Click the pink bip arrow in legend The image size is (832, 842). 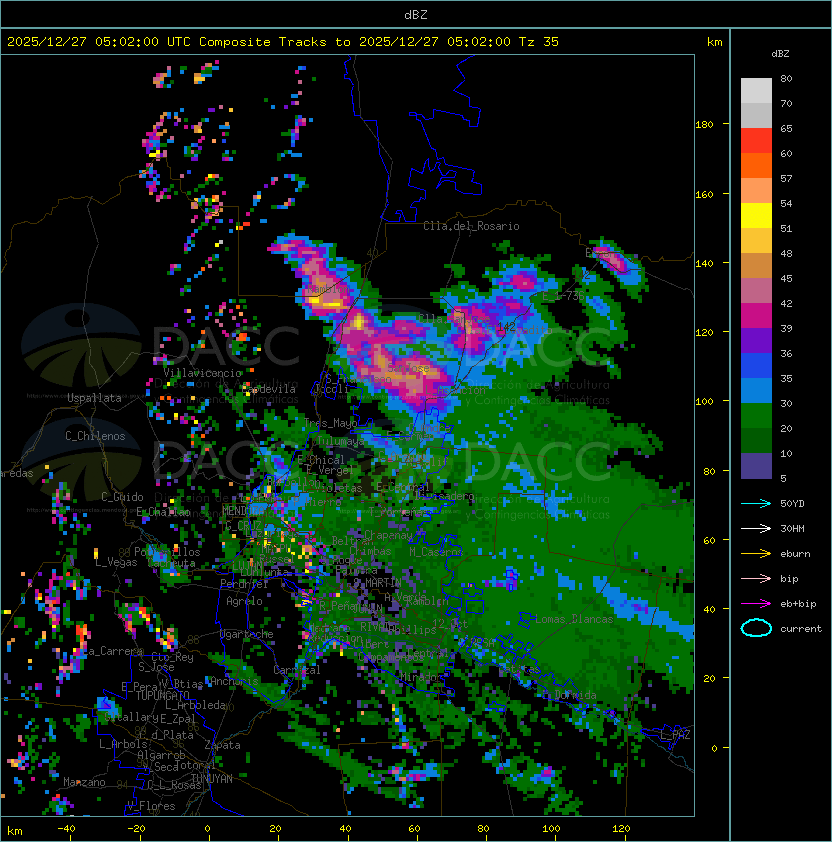(x=756, y=578)
